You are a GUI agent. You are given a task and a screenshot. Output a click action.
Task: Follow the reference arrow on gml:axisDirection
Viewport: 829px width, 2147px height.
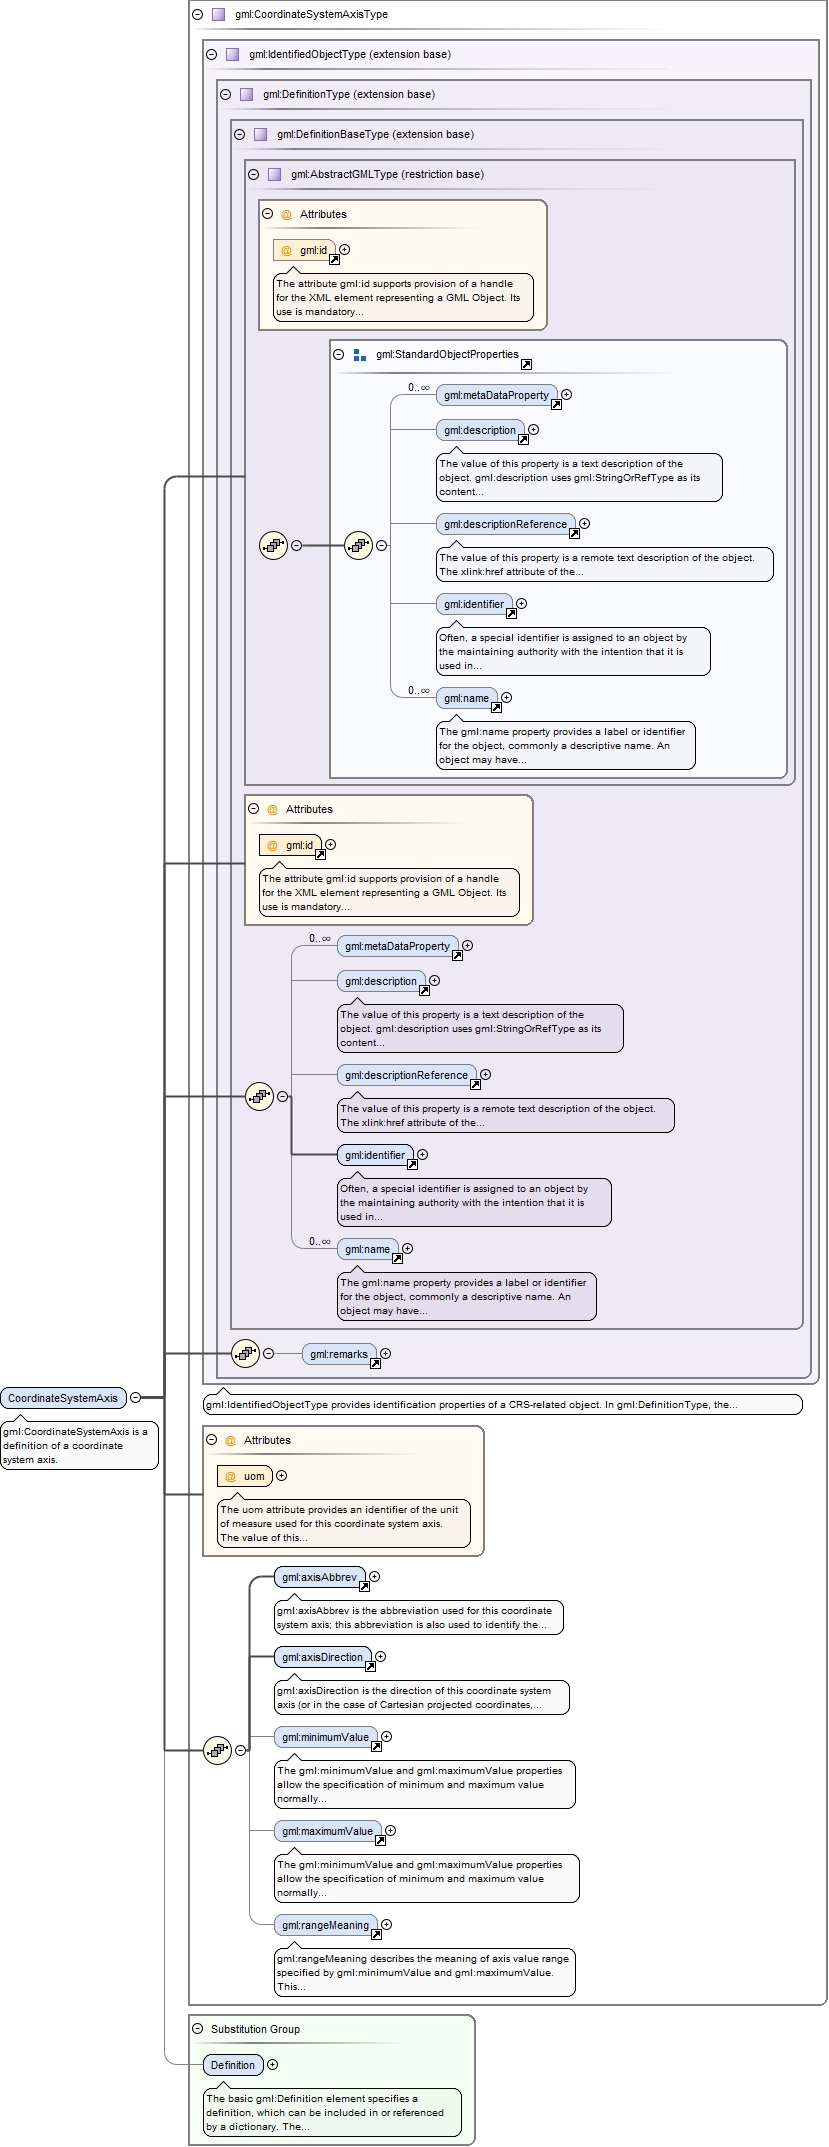[x=370, y=1666]
